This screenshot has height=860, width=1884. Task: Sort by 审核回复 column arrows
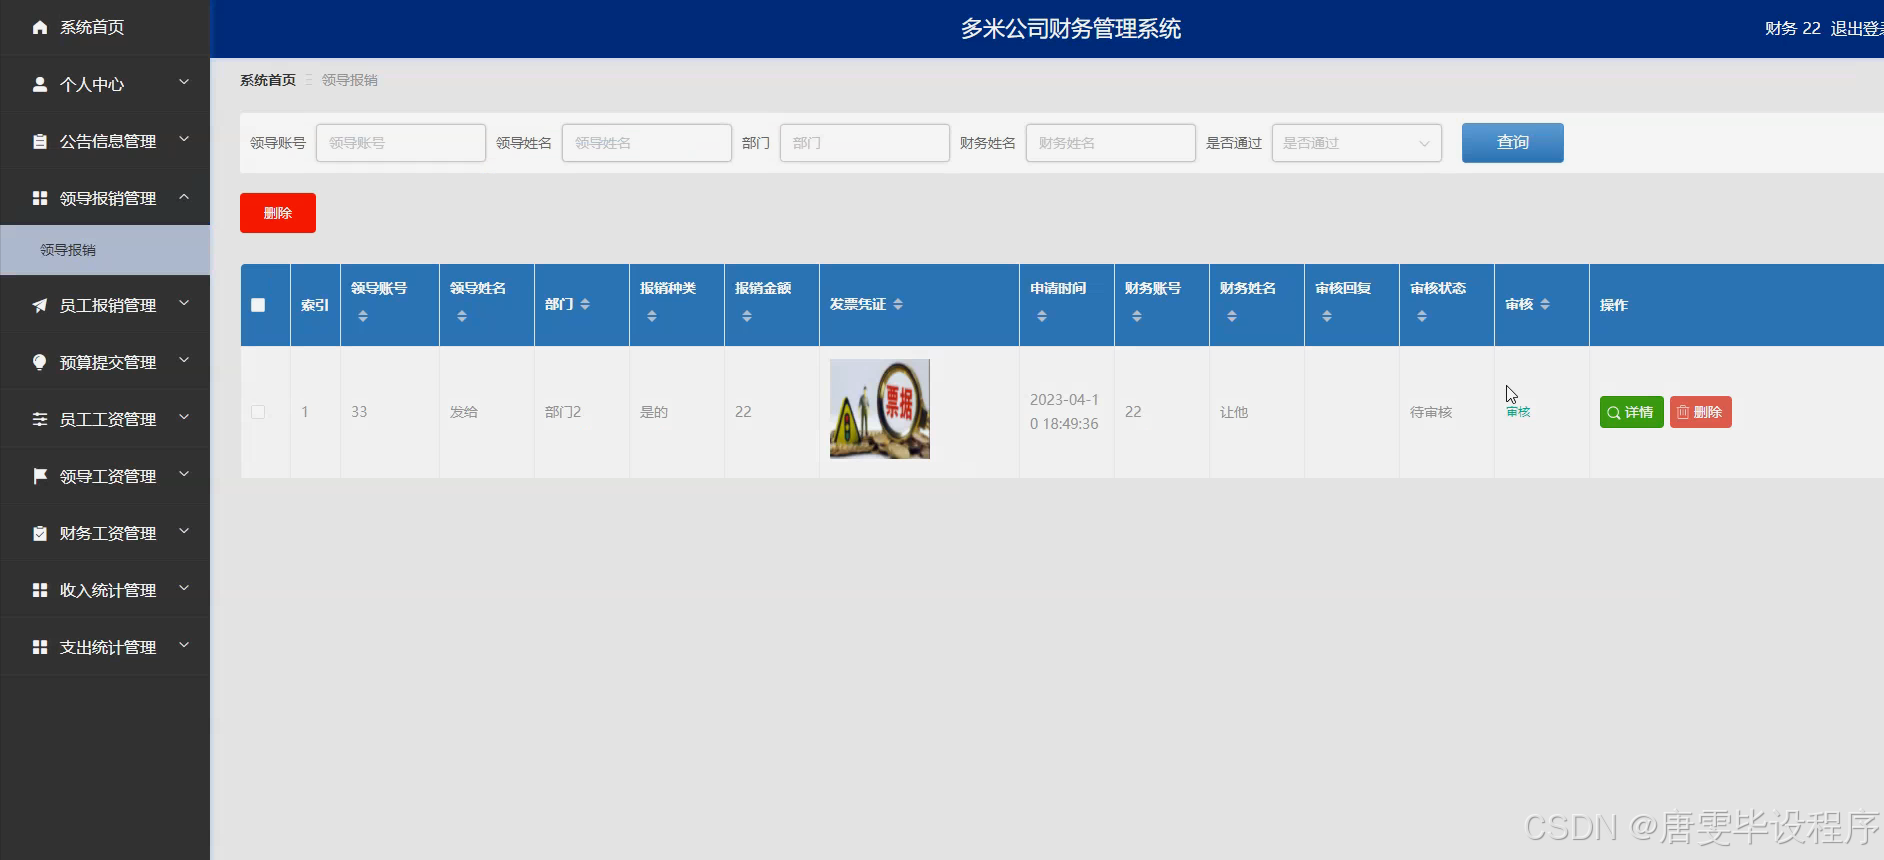[x=1327, y=316]
